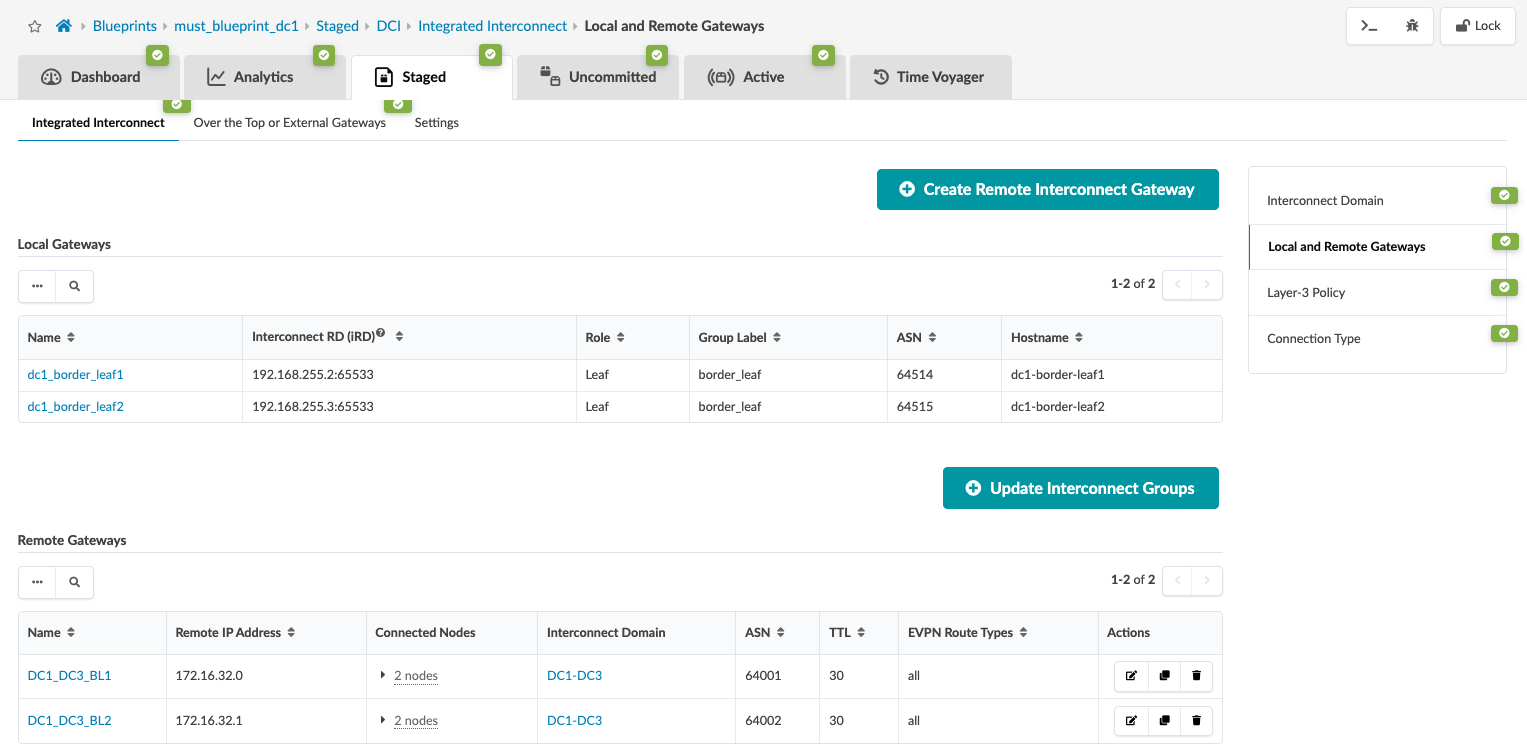Select Layer-3 Policy in side navigation
Viewport: 1527px width, 750px height.
(1305, 293)
